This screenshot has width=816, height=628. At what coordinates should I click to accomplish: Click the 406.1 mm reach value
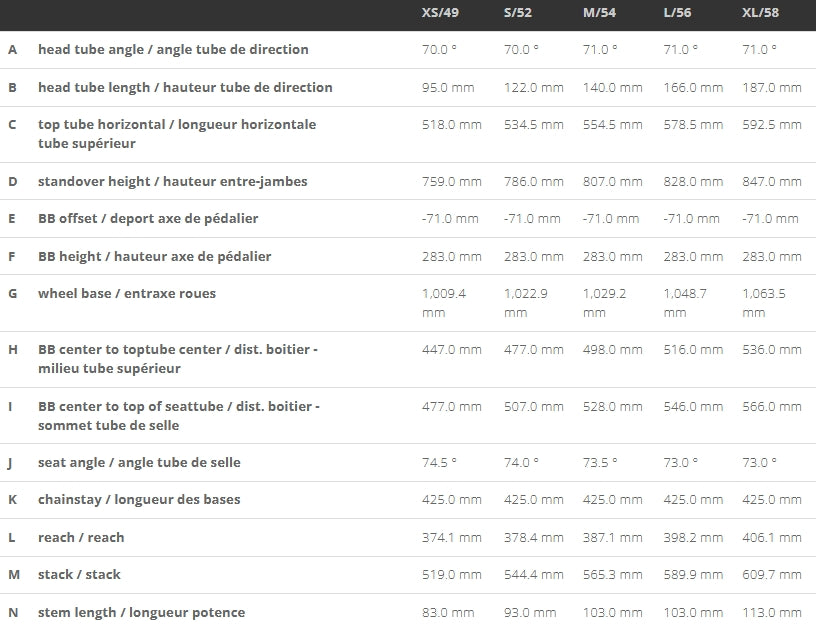pos(771,538)
